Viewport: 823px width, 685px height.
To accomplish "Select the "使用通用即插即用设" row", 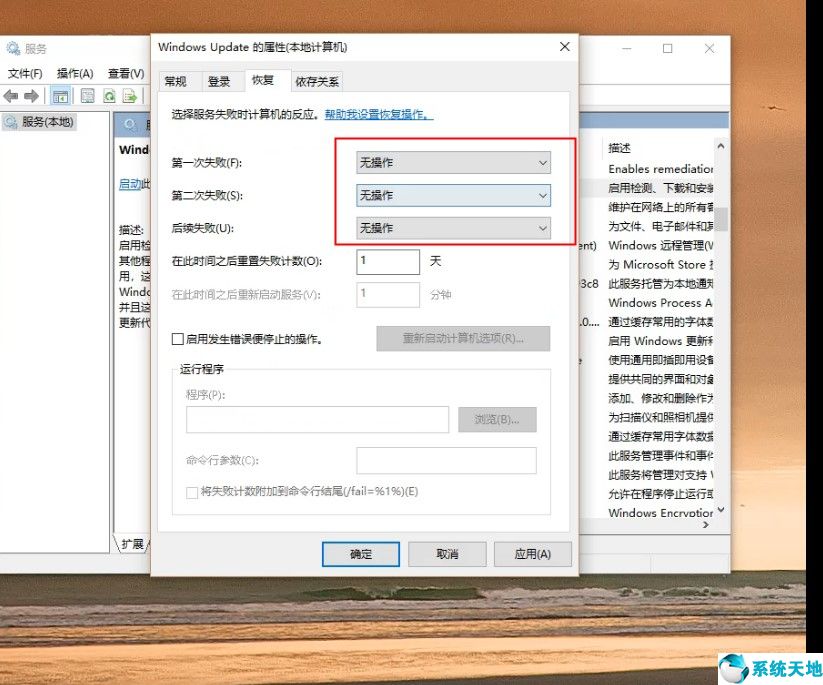I will click(660, 360).
